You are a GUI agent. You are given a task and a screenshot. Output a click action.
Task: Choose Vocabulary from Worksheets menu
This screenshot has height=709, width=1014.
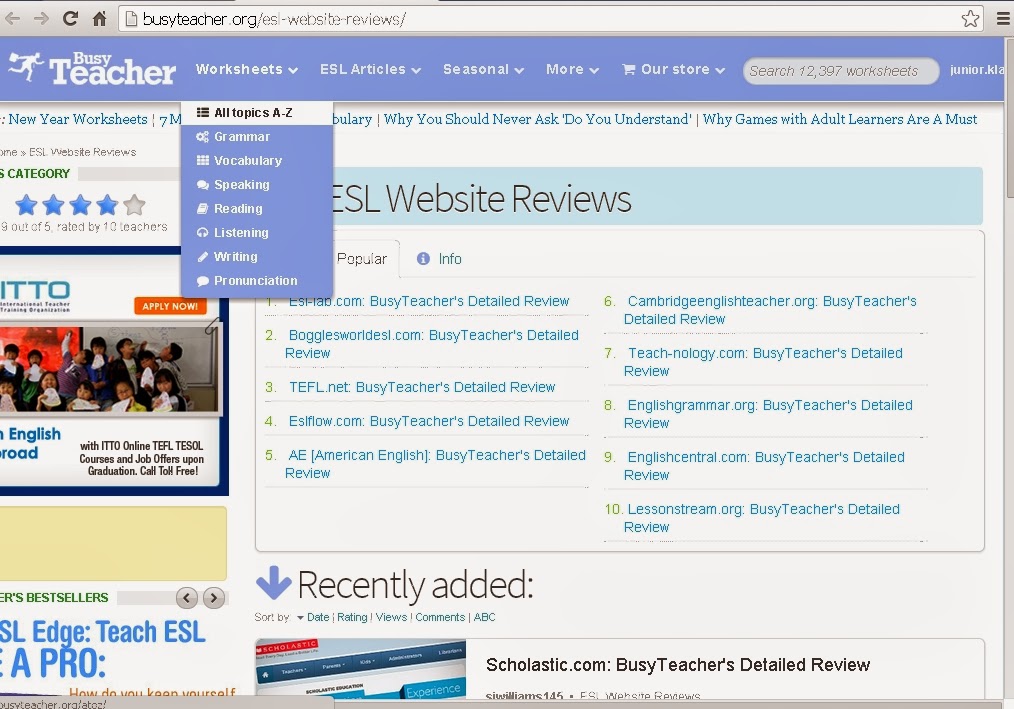pyautogui.click(x=257, y=160)
